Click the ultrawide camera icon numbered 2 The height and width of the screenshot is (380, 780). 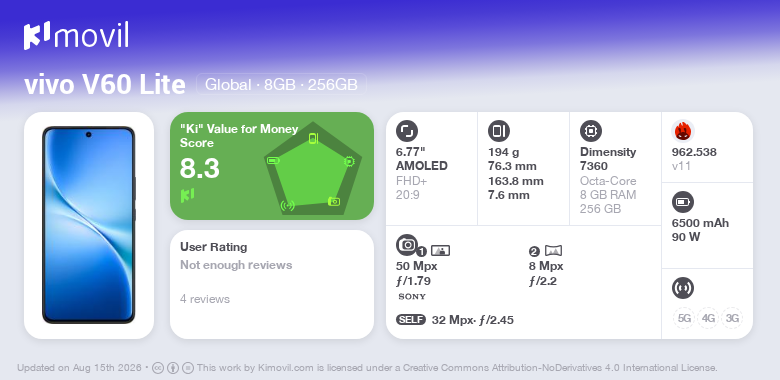point(553,251)
